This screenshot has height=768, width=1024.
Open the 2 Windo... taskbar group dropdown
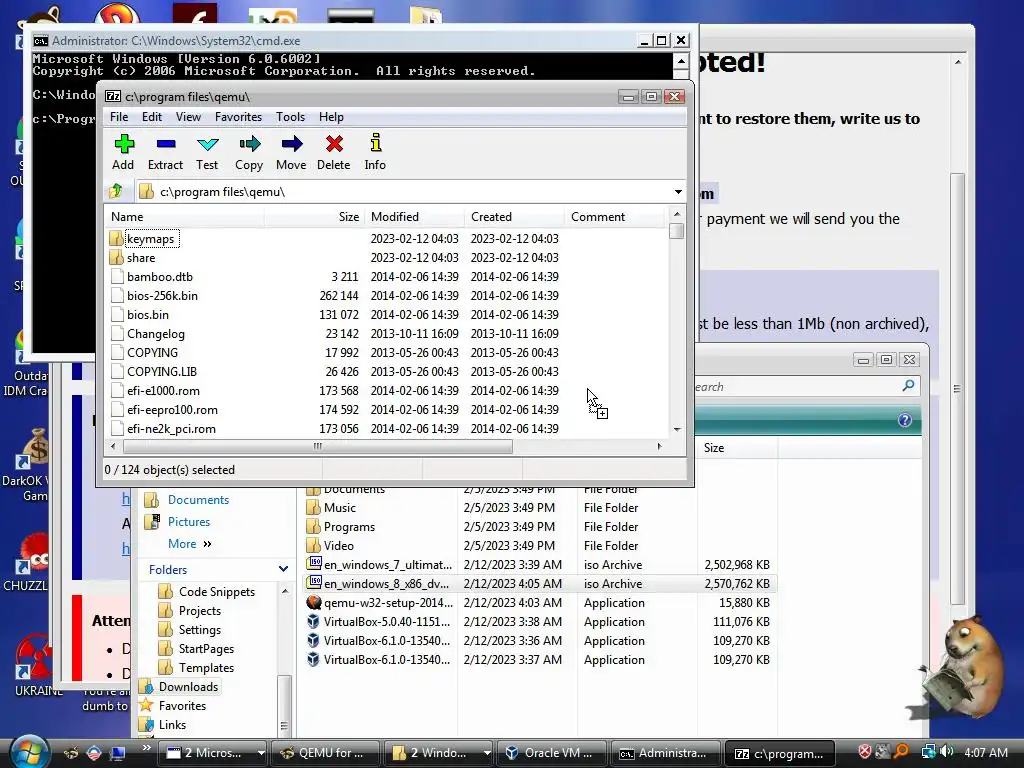point(487,753)
